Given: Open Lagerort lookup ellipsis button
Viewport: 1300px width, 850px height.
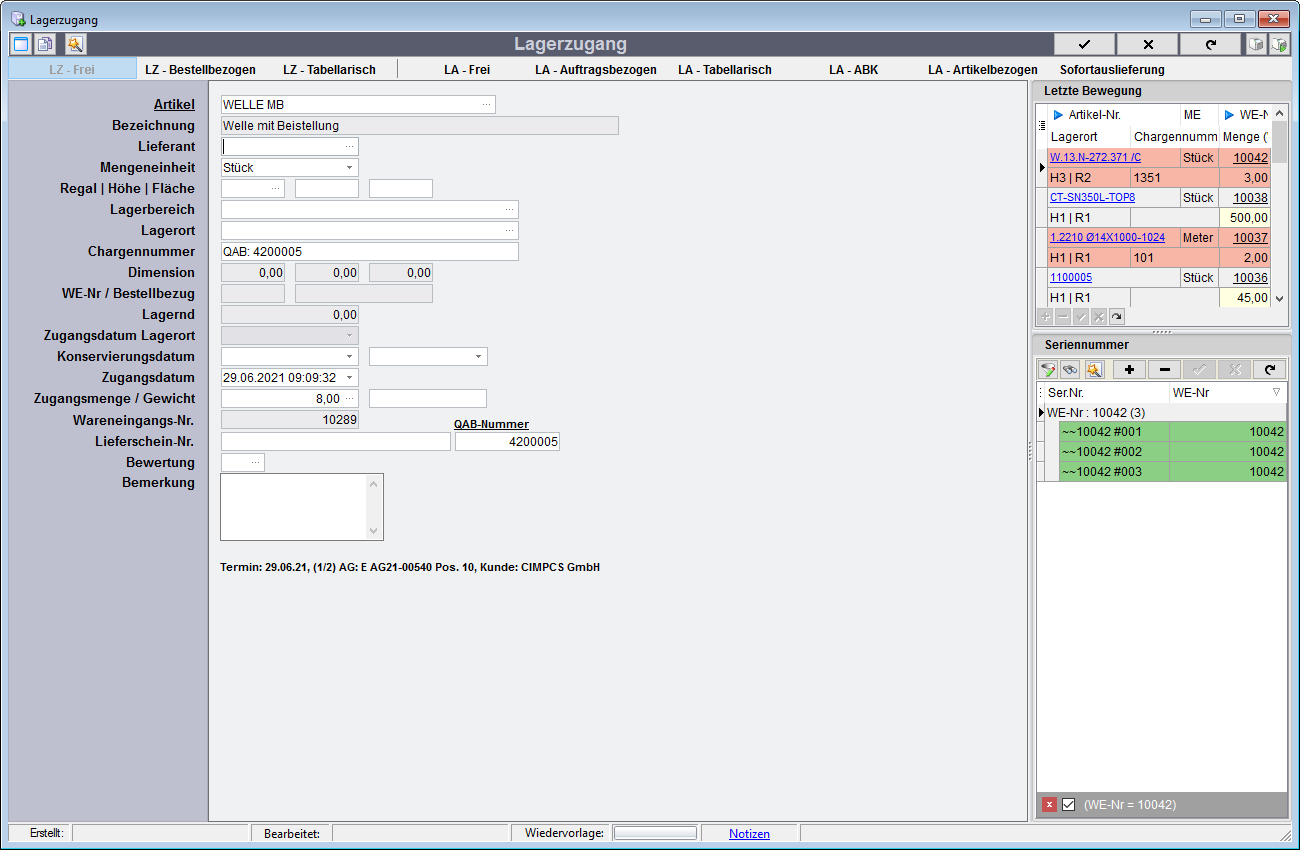Looking at the screenshot, I should click(510, 231).
